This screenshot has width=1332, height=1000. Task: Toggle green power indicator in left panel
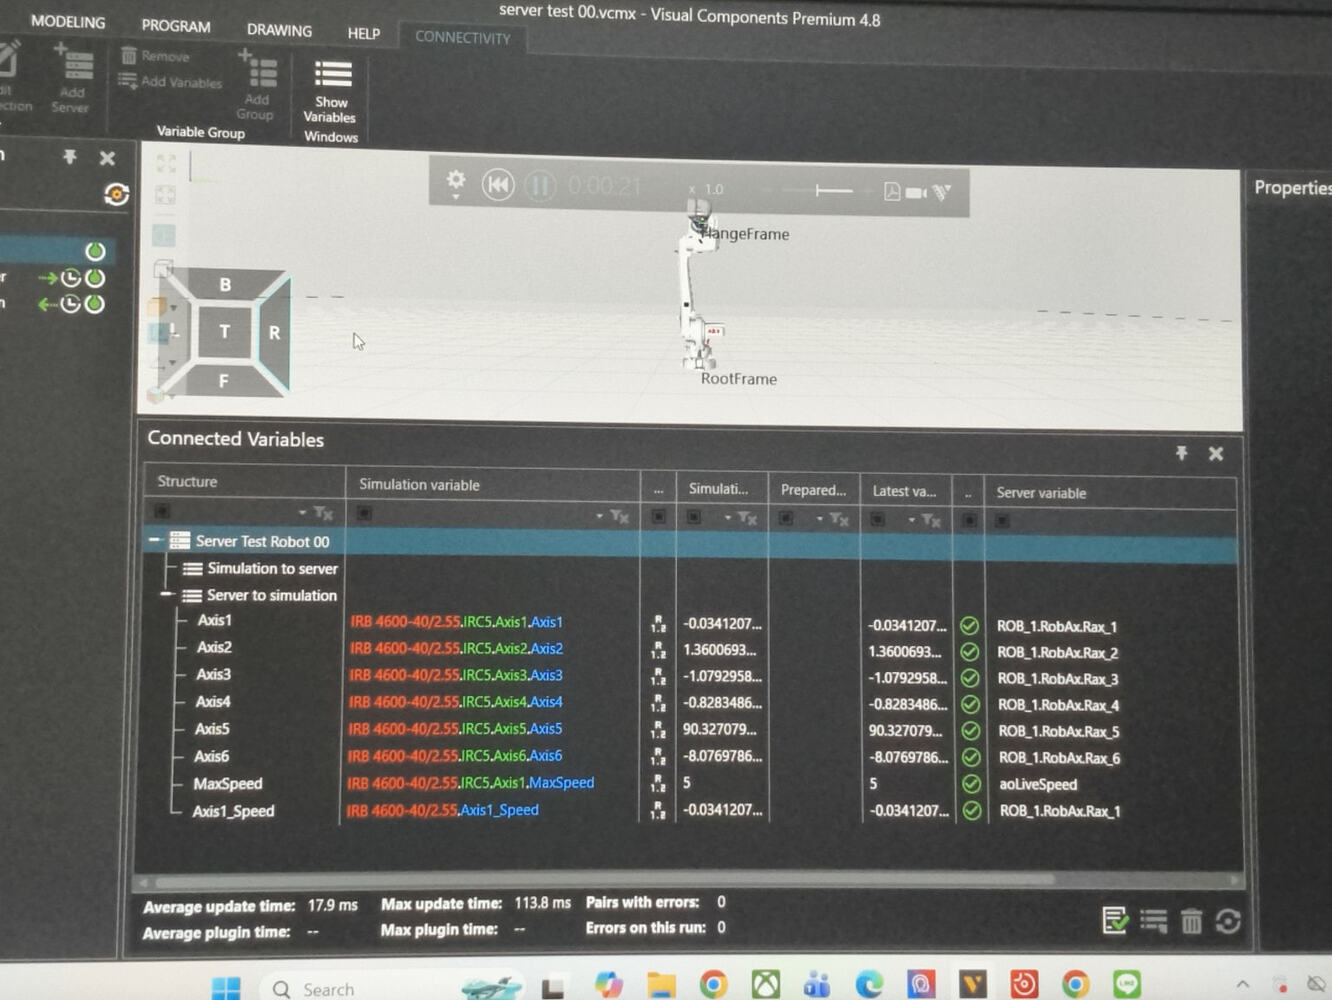[x=95, y=251]
